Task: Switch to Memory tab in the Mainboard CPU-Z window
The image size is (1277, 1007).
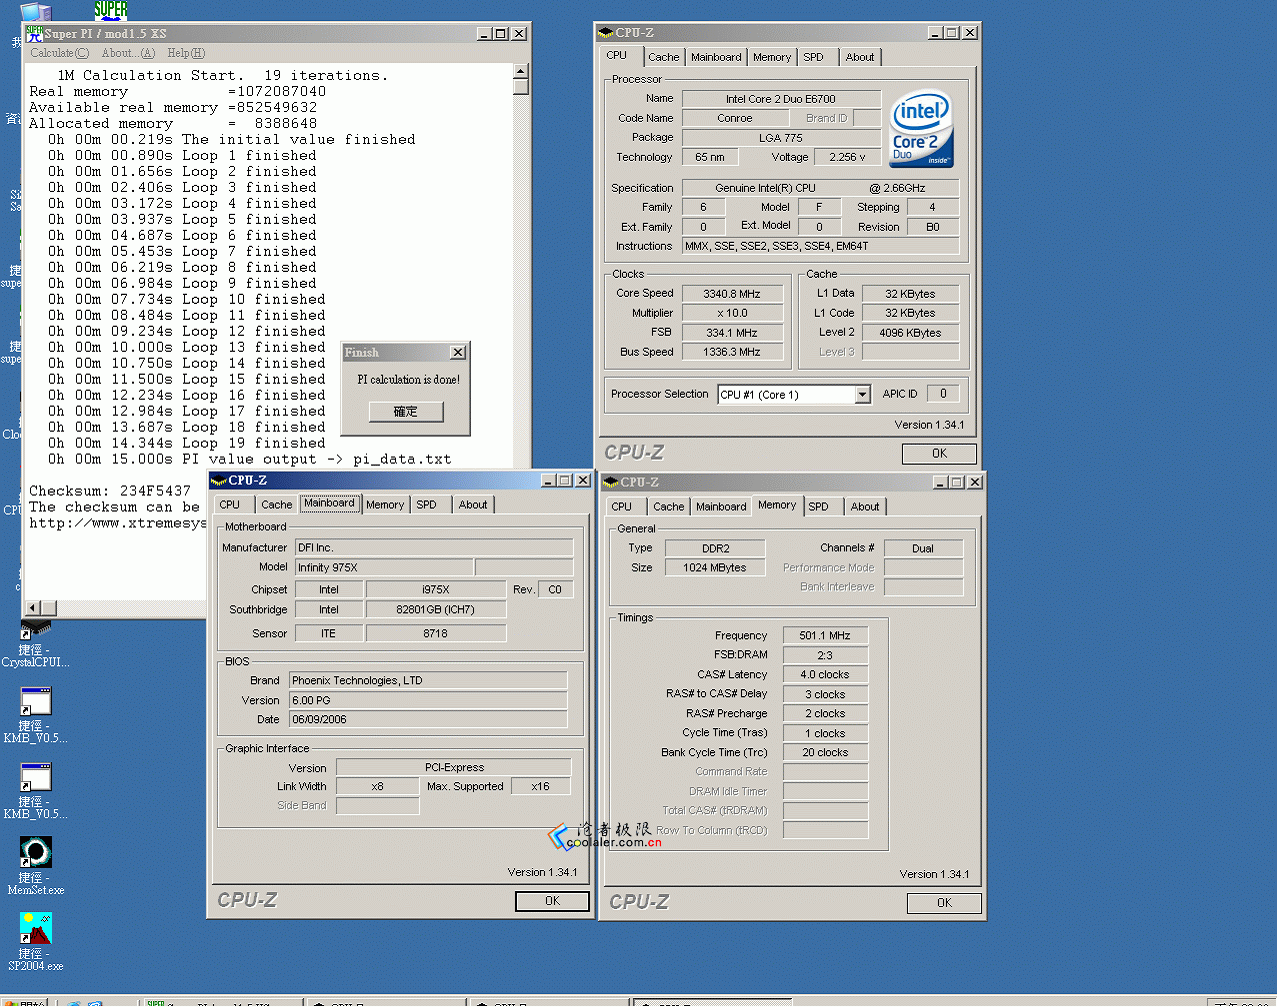Action: [x=385, y=505]
